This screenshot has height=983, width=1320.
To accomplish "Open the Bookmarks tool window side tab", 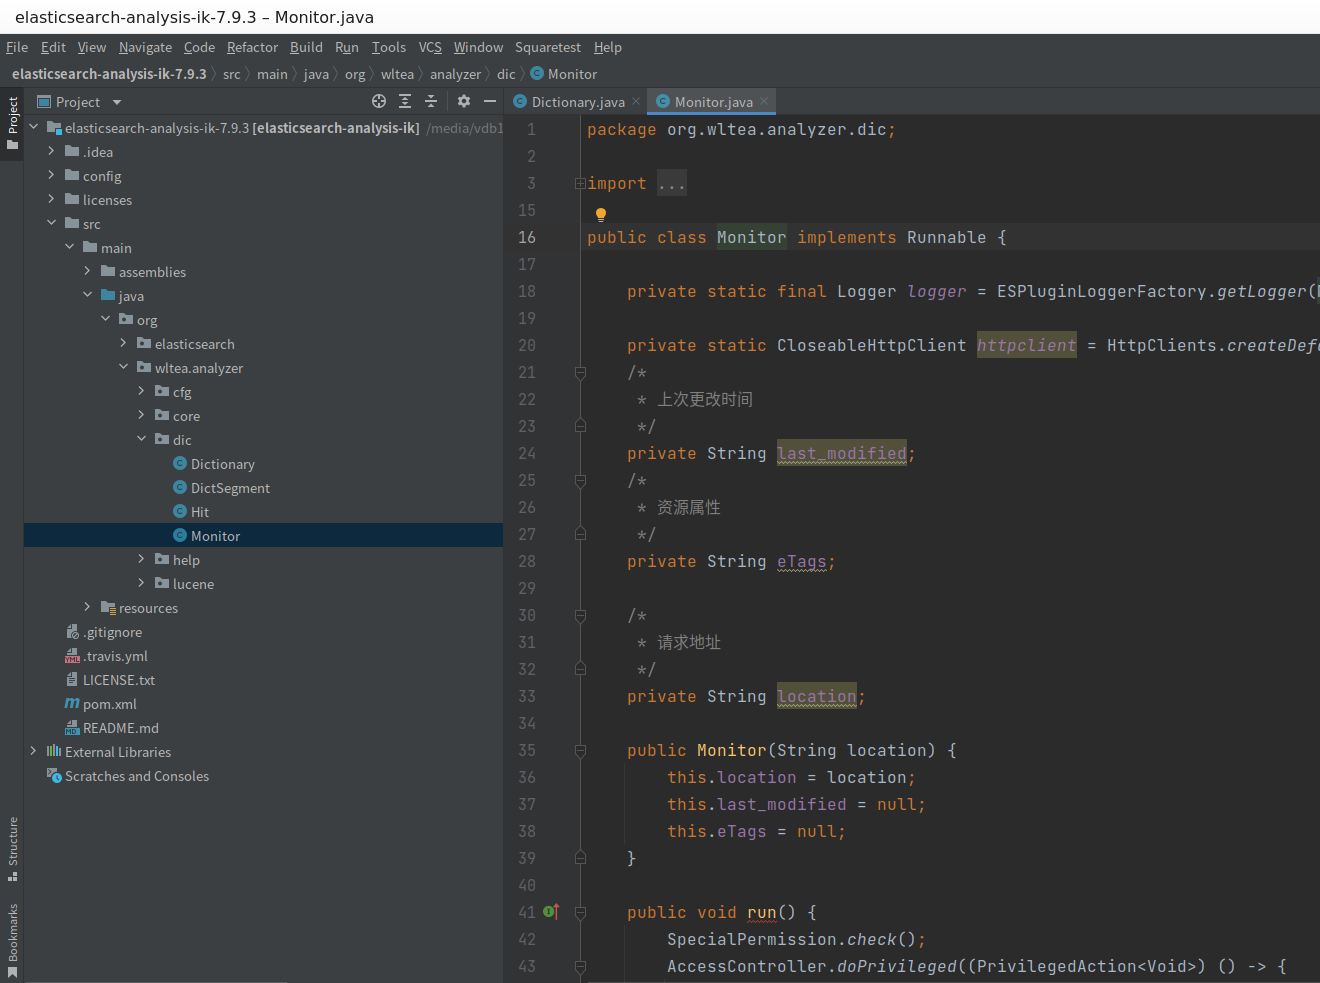I will [12, 940].
